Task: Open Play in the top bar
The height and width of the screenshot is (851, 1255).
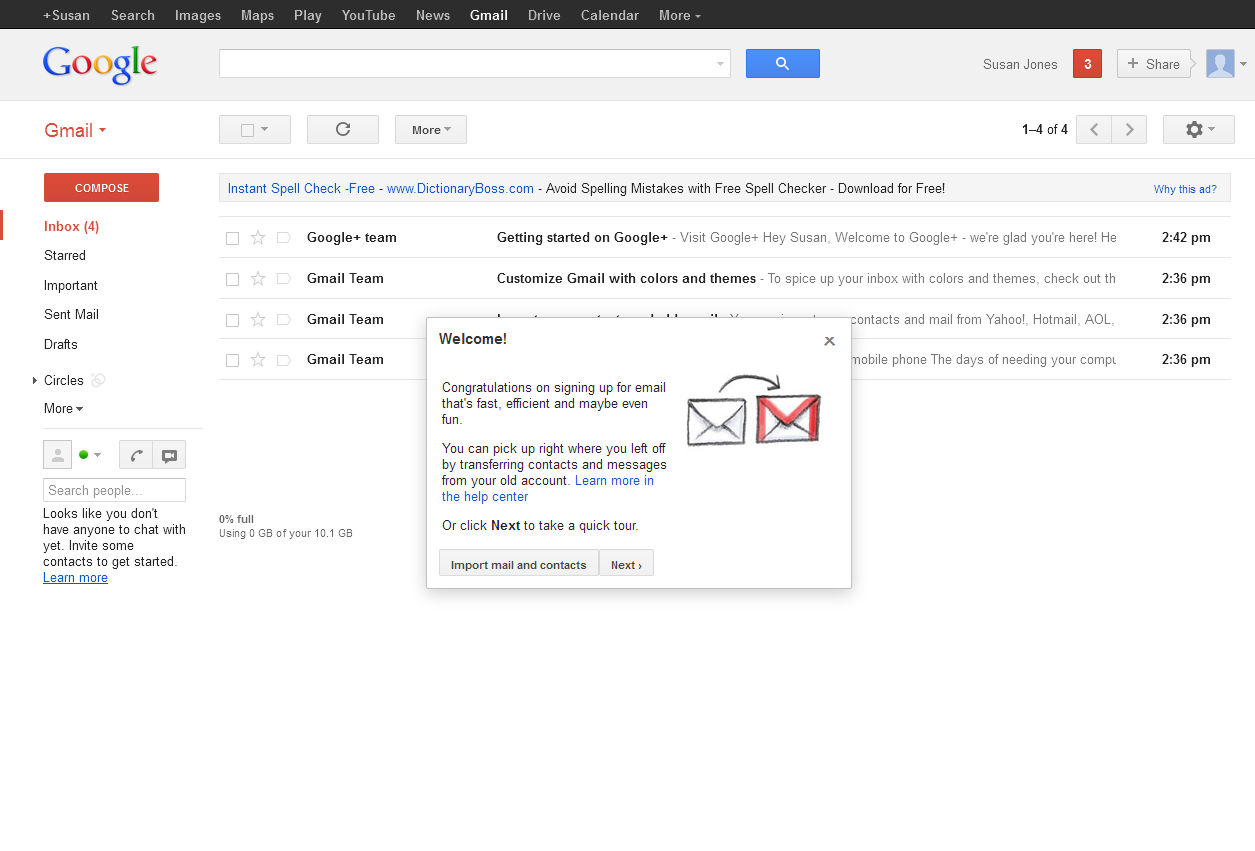Action: [308, 15]
